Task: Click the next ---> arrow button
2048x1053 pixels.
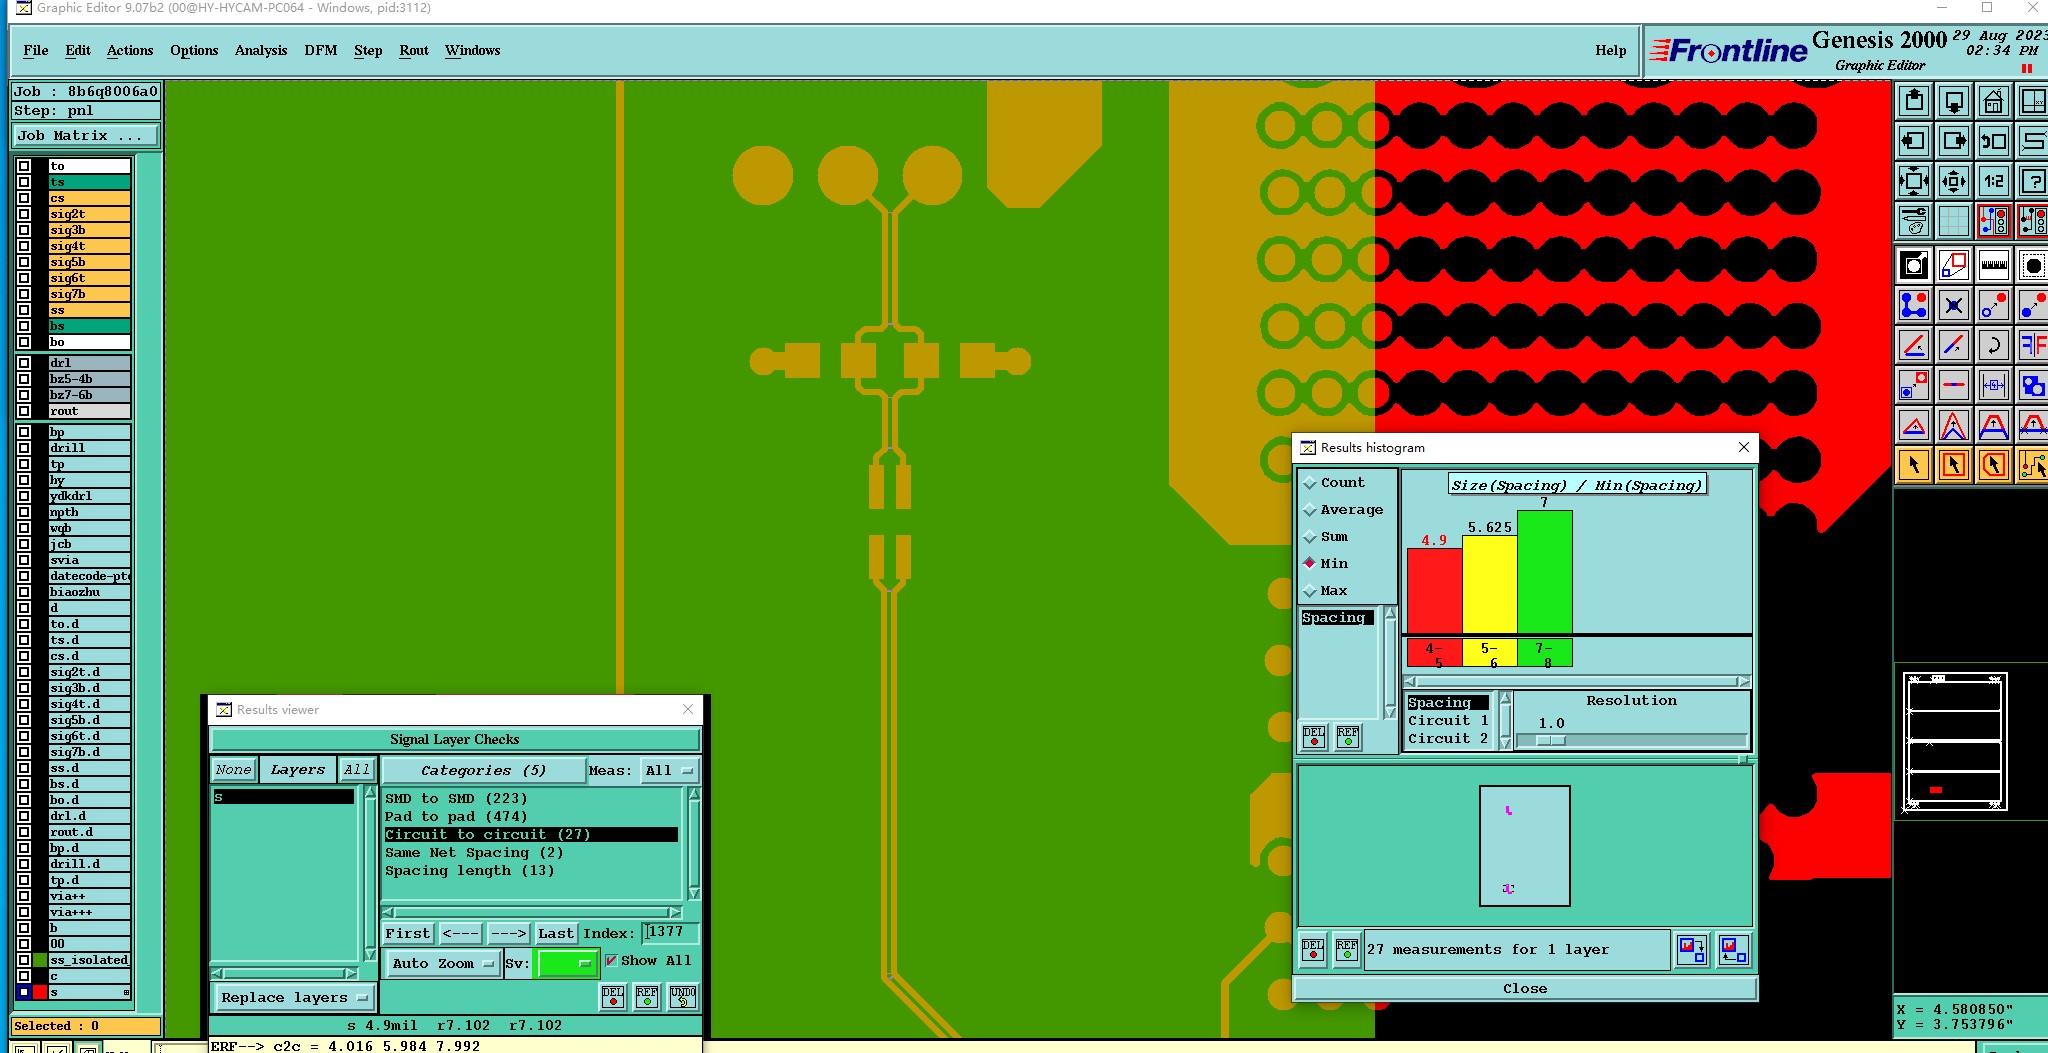Action: (x=508, y=934)
